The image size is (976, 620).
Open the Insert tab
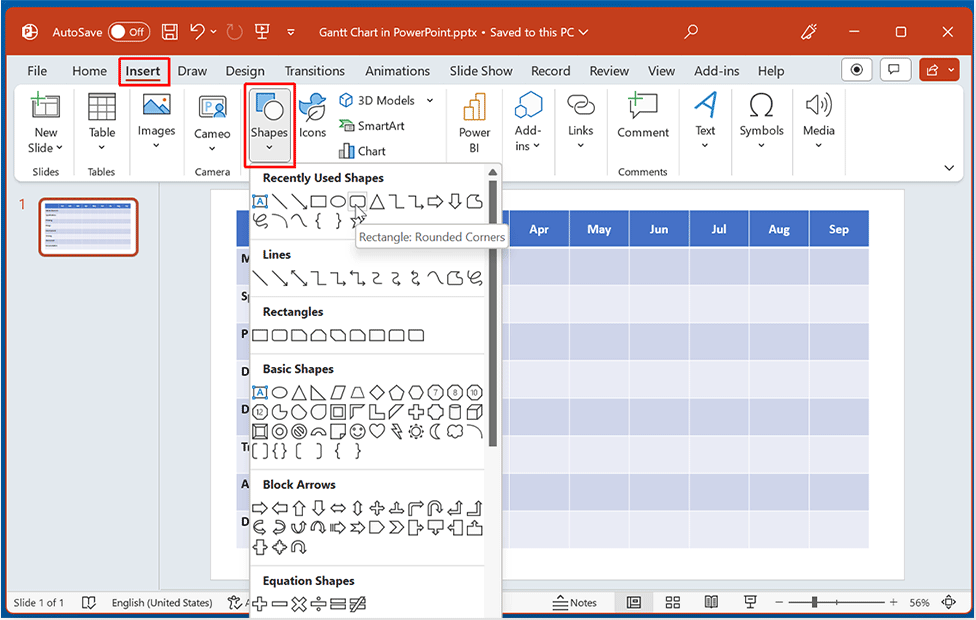tap(143, 71)
